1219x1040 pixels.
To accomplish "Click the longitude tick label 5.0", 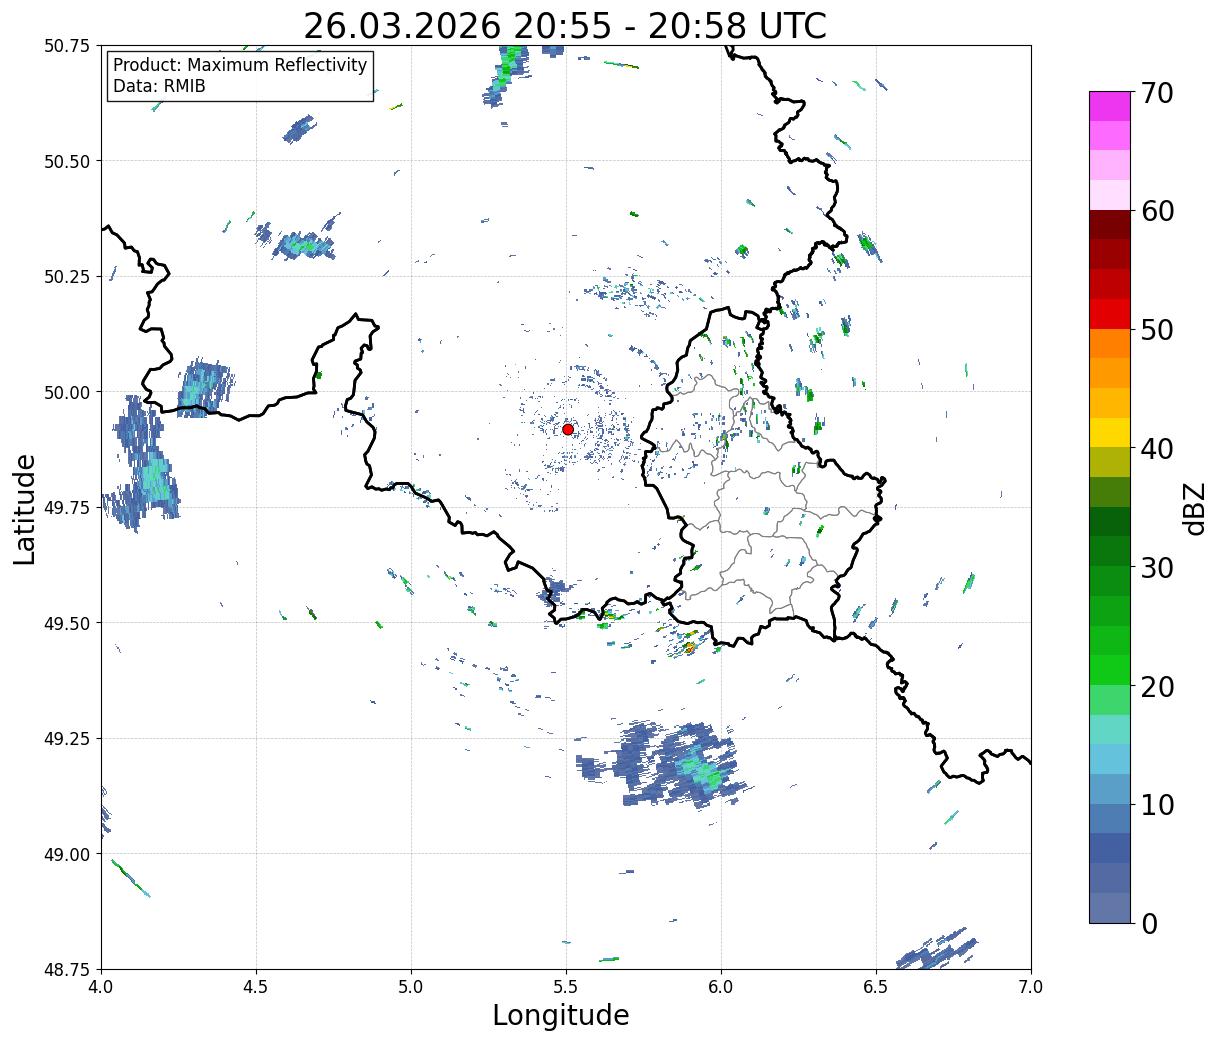I will pyautogui.click(x=411, y=987).
